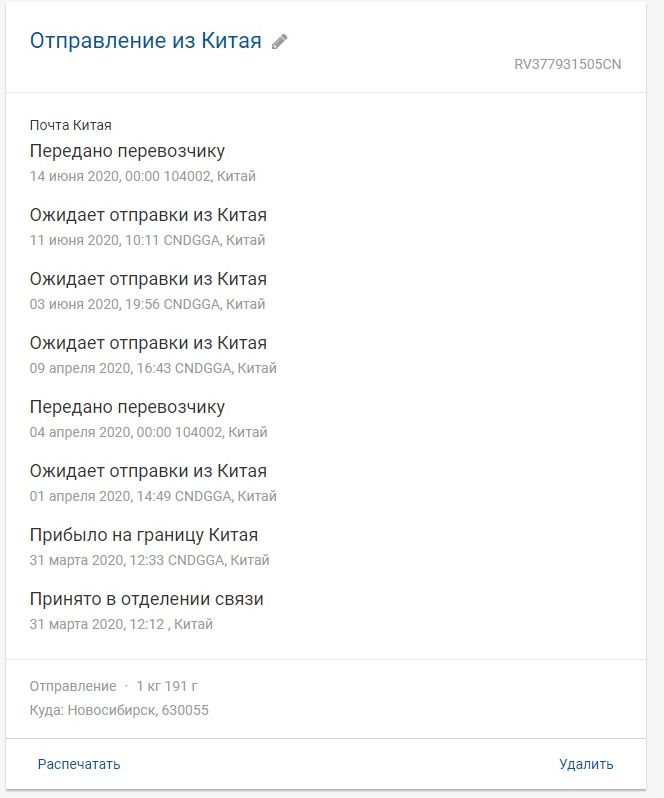This screenshot has width=664, height=798.
Task: Select the 04 апреля "Передано перевозчику" status
Action: coord(127,407)
